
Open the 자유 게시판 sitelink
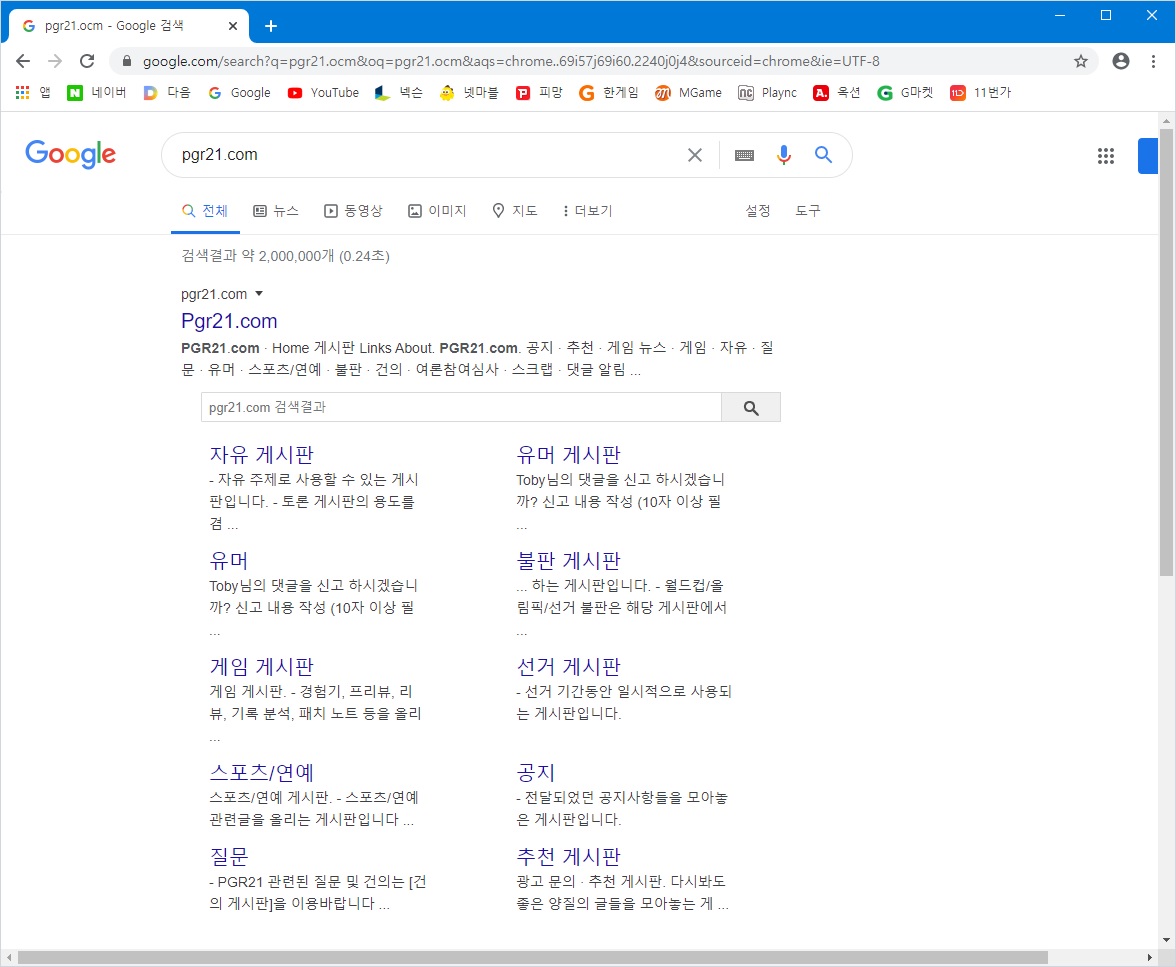[x=261, y=455]
